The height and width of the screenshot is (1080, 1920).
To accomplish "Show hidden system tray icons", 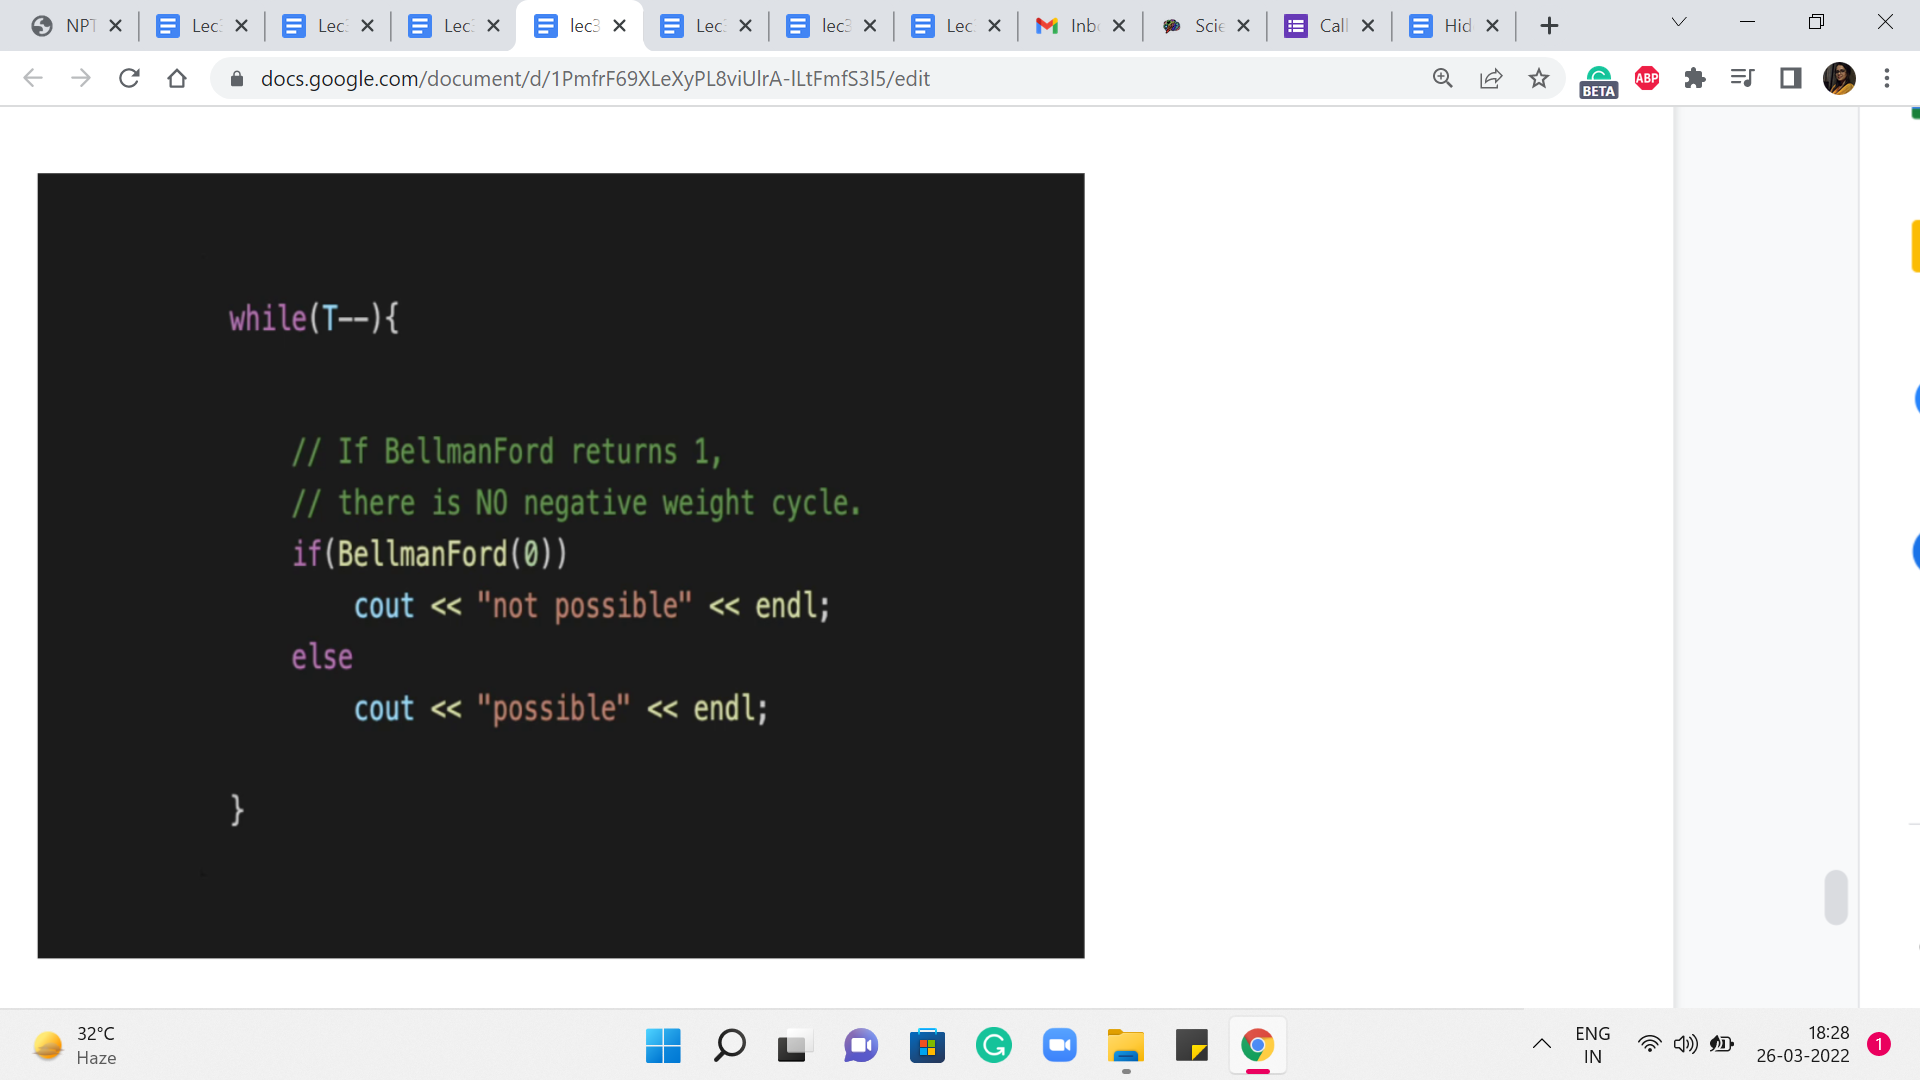I will point(1541,1044).
